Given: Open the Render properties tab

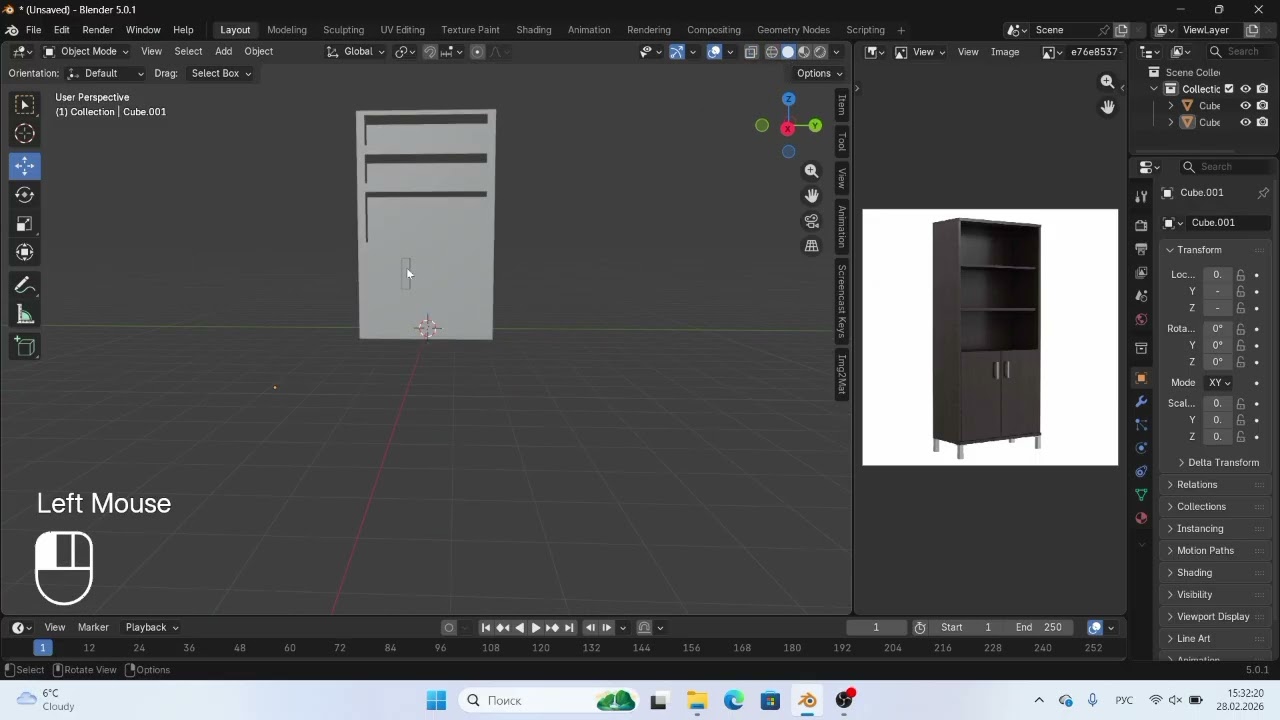Looking at the screenshot, I should point(1141,225).
